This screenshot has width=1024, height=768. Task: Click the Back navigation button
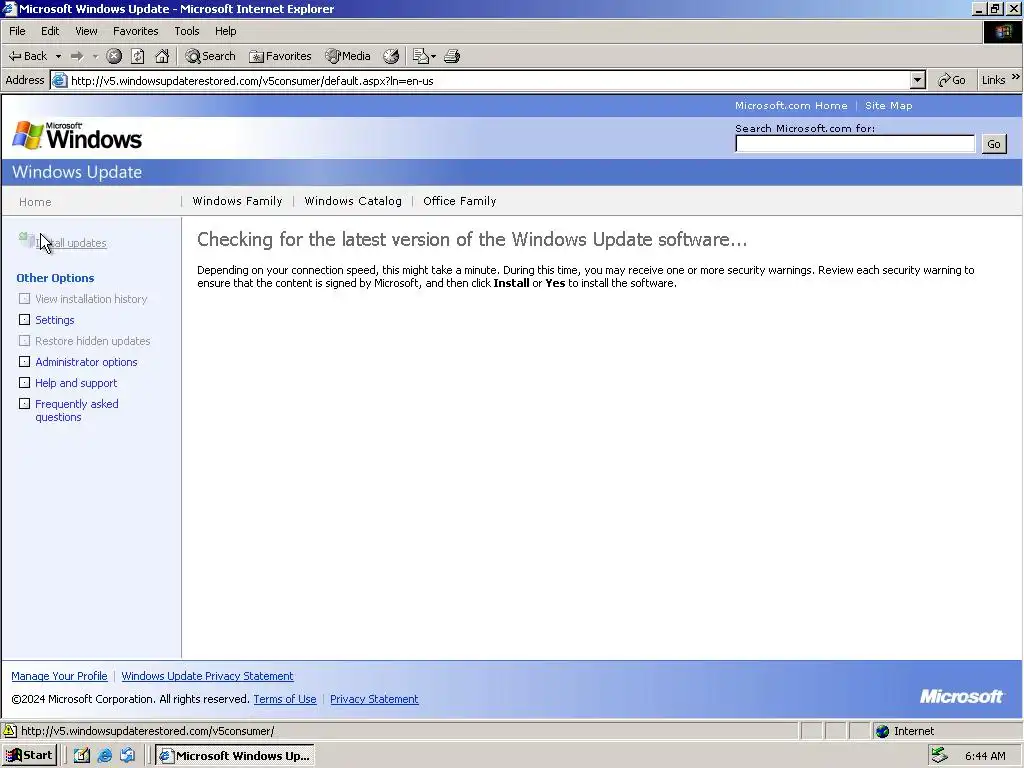[x=27, y=56]
